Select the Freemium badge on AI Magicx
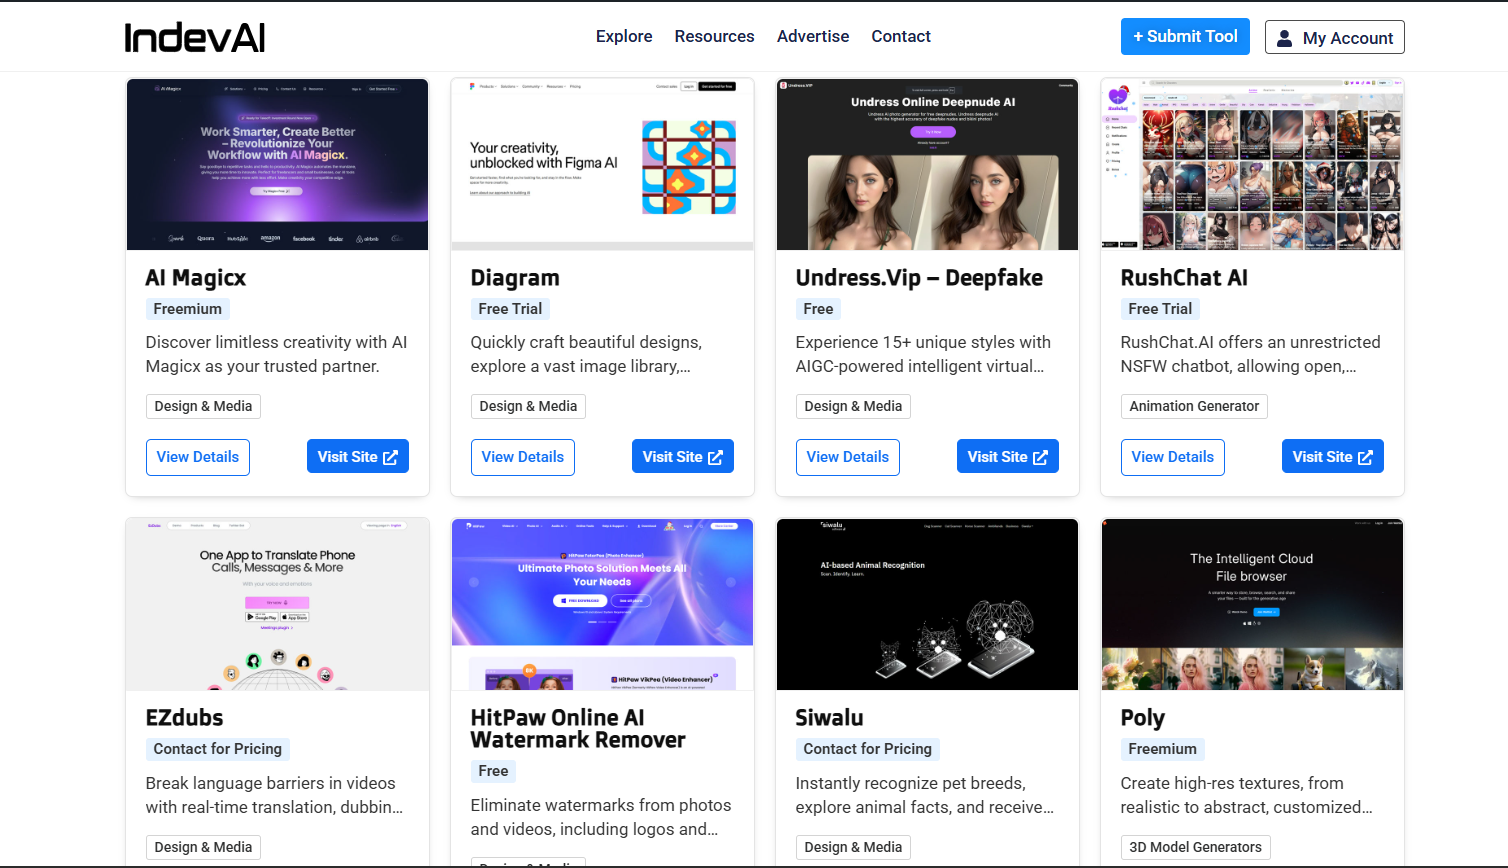This screenshot has width=1508, height=868. click(188, 309)
